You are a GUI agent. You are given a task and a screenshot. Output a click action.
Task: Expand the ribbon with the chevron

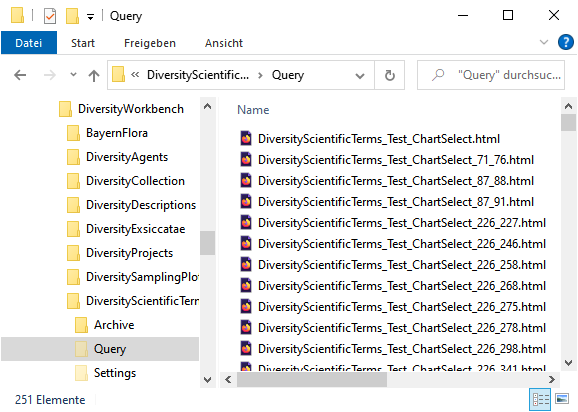(x=544, y=42)
